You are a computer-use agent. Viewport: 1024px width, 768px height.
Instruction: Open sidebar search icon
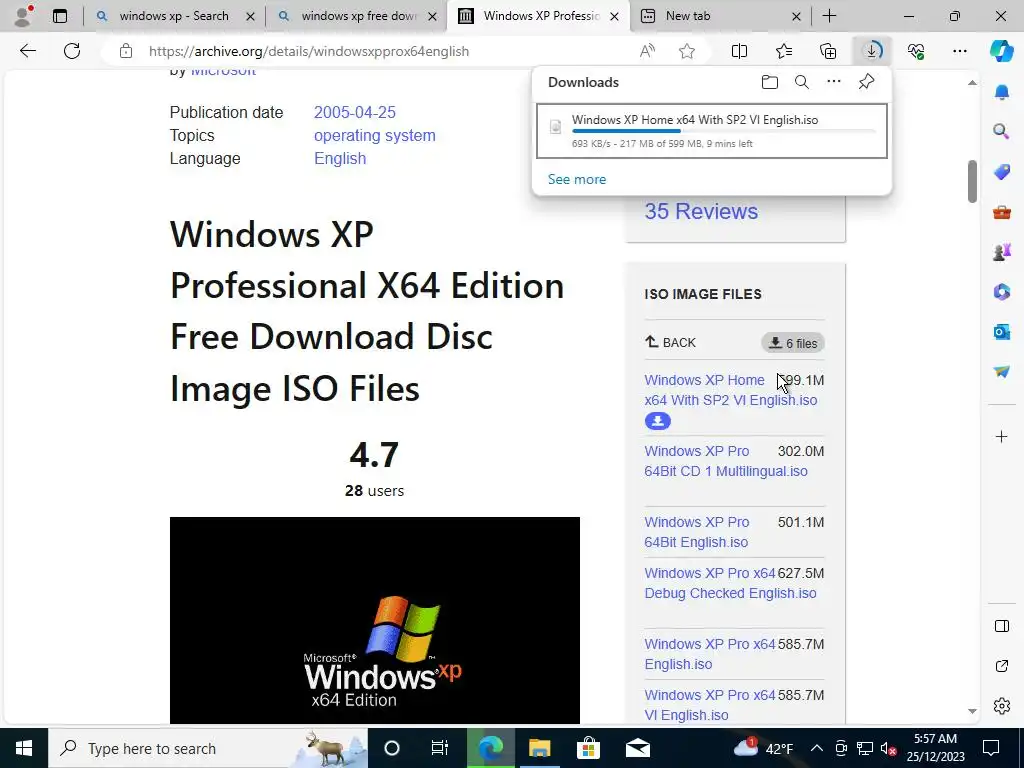[1002, 132]
